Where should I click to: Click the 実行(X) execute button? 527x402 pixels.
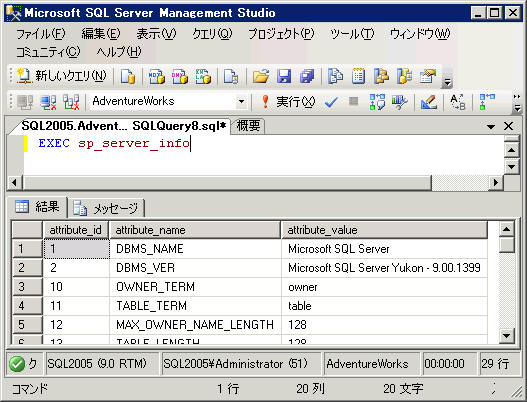click(x=288, y=102)
